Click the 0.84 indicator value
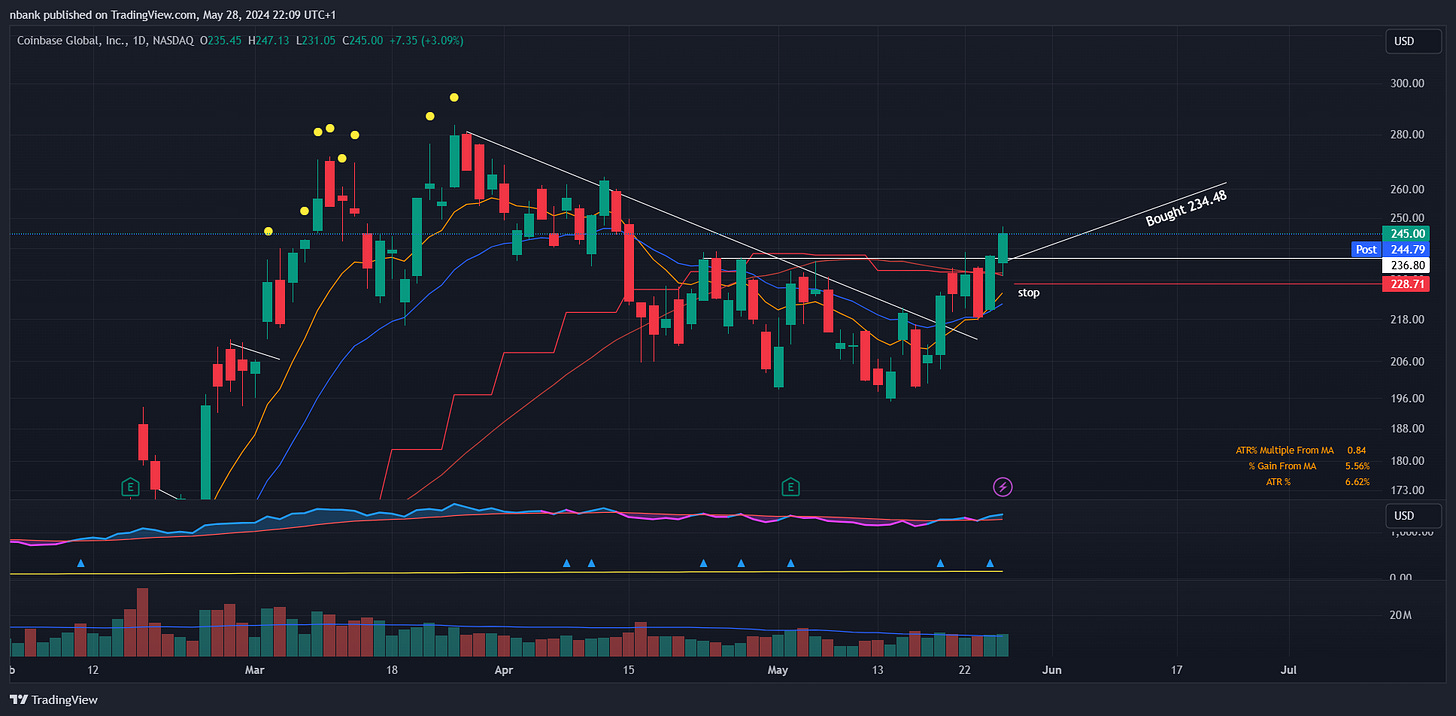This screenshot has width=1456, height=716. (1357, 451)
